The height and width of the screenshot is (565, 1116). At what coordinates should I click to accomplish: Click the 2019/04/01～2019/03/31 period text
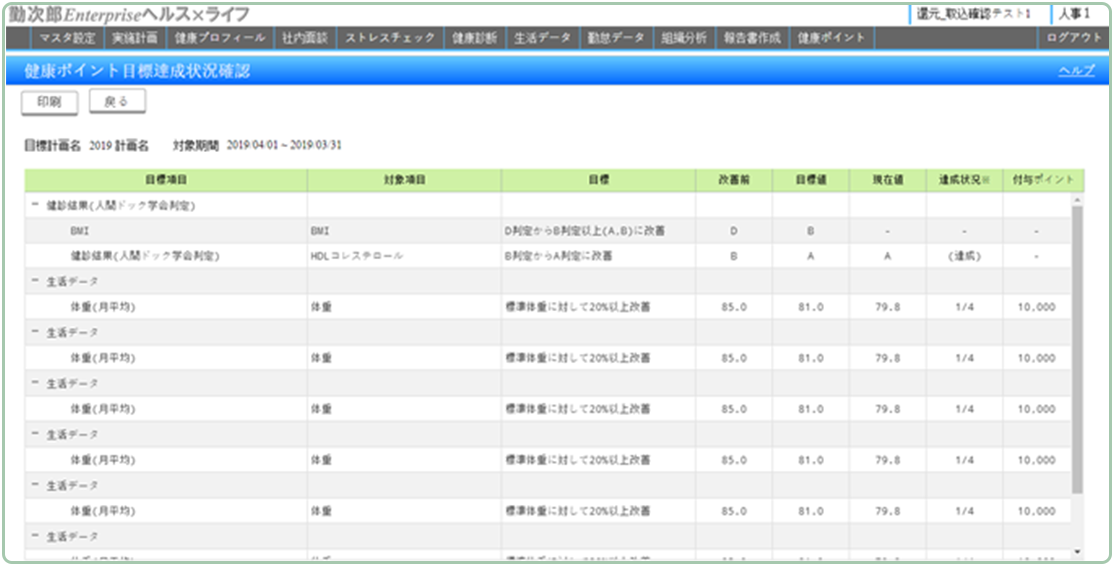(284, 145)
